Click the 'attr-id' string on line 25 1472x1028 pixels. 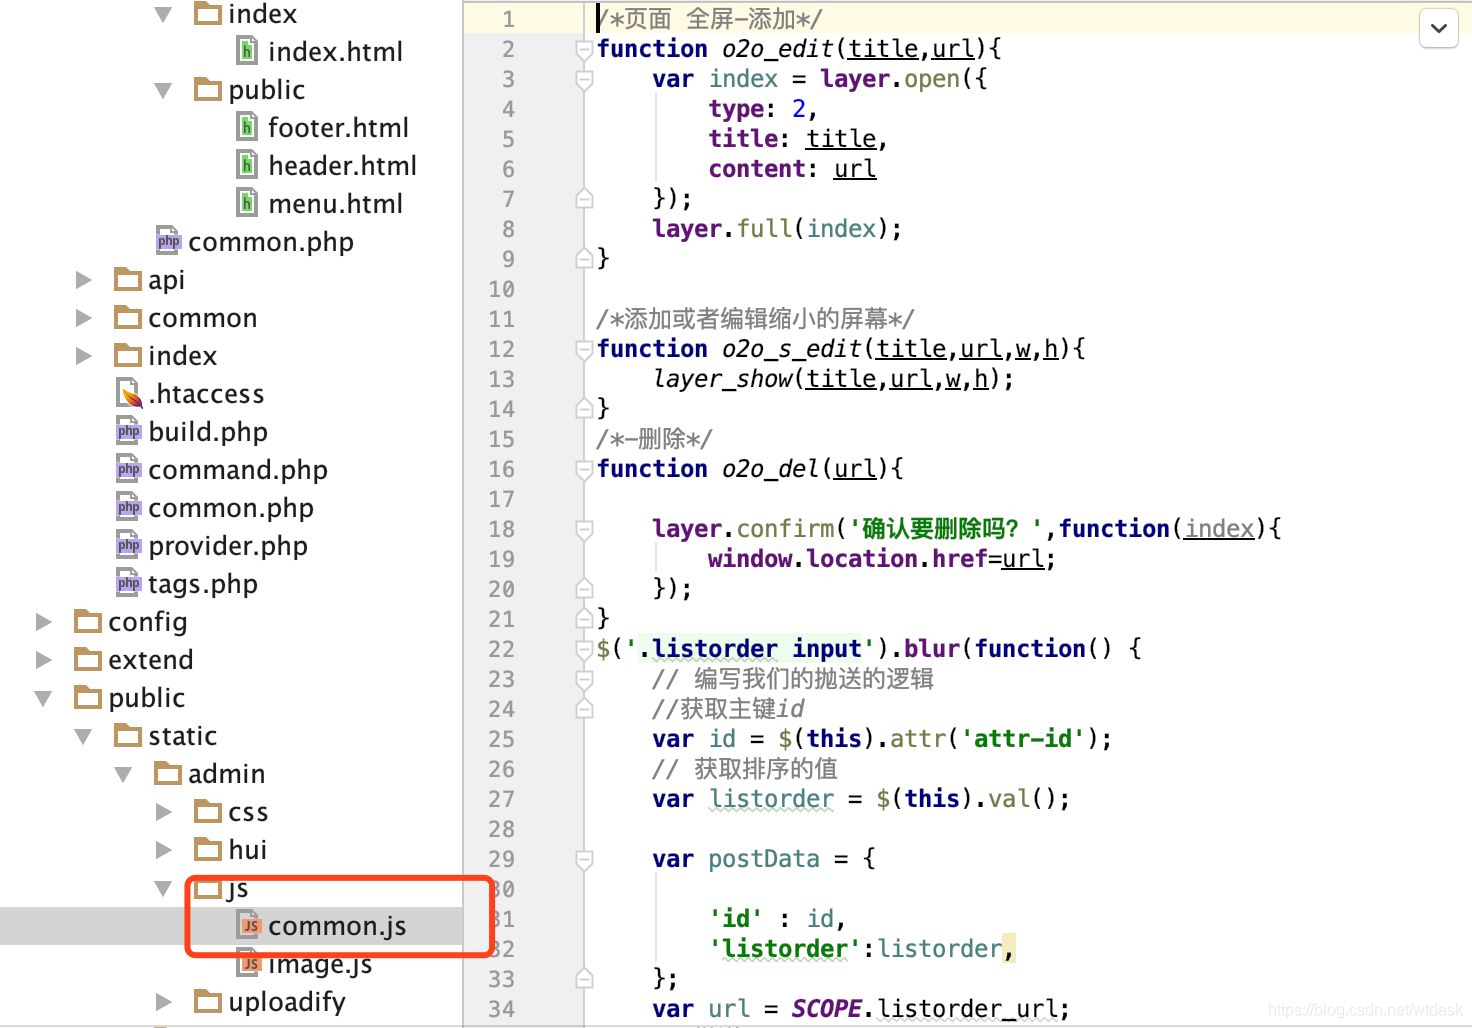(x=1024, y=739)
